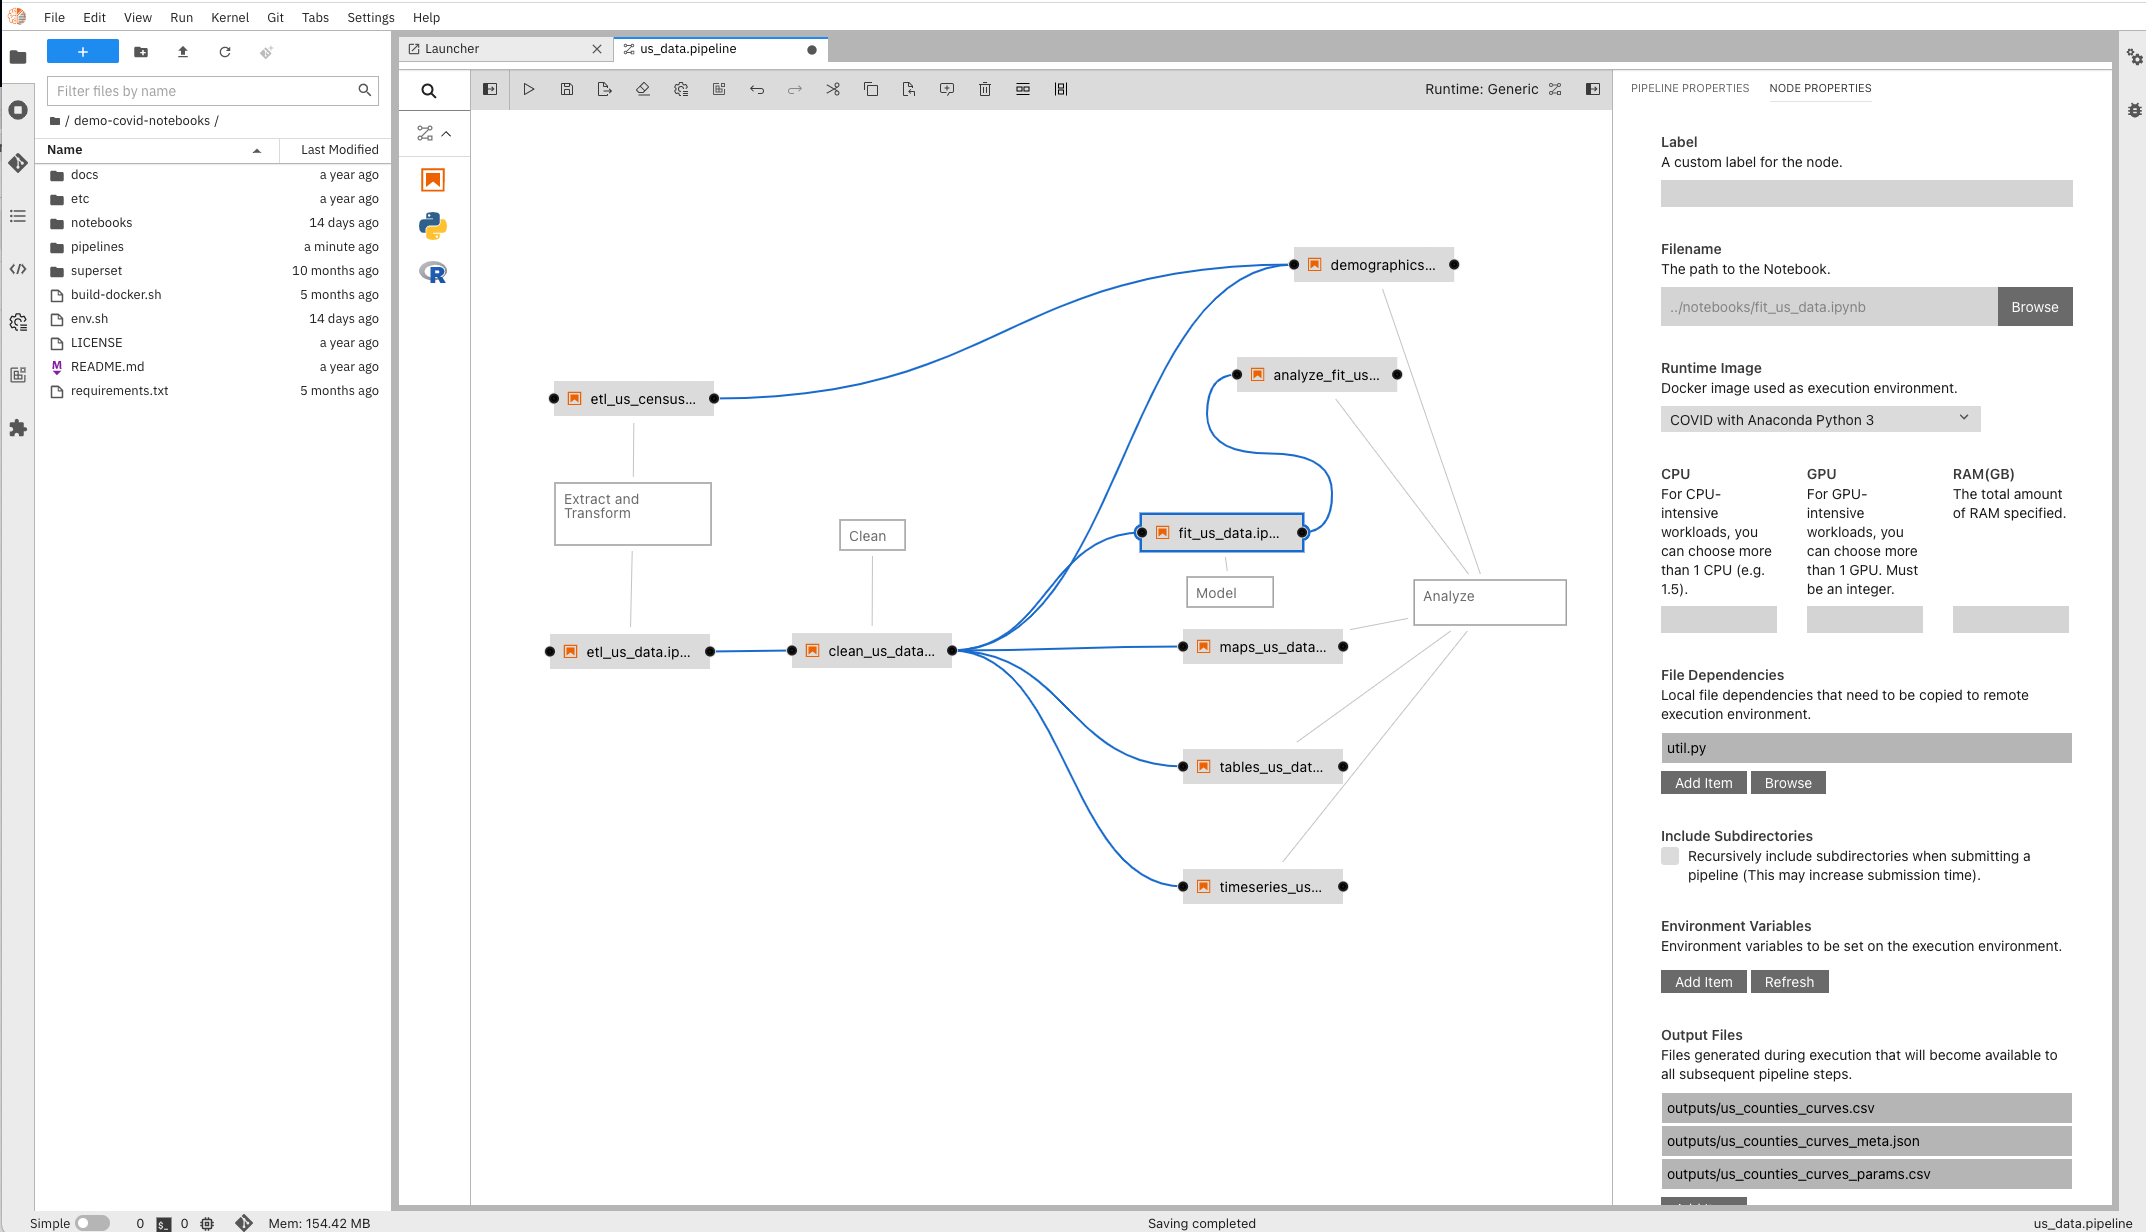Click Refresh environment variables

[x=1788, y=980]
